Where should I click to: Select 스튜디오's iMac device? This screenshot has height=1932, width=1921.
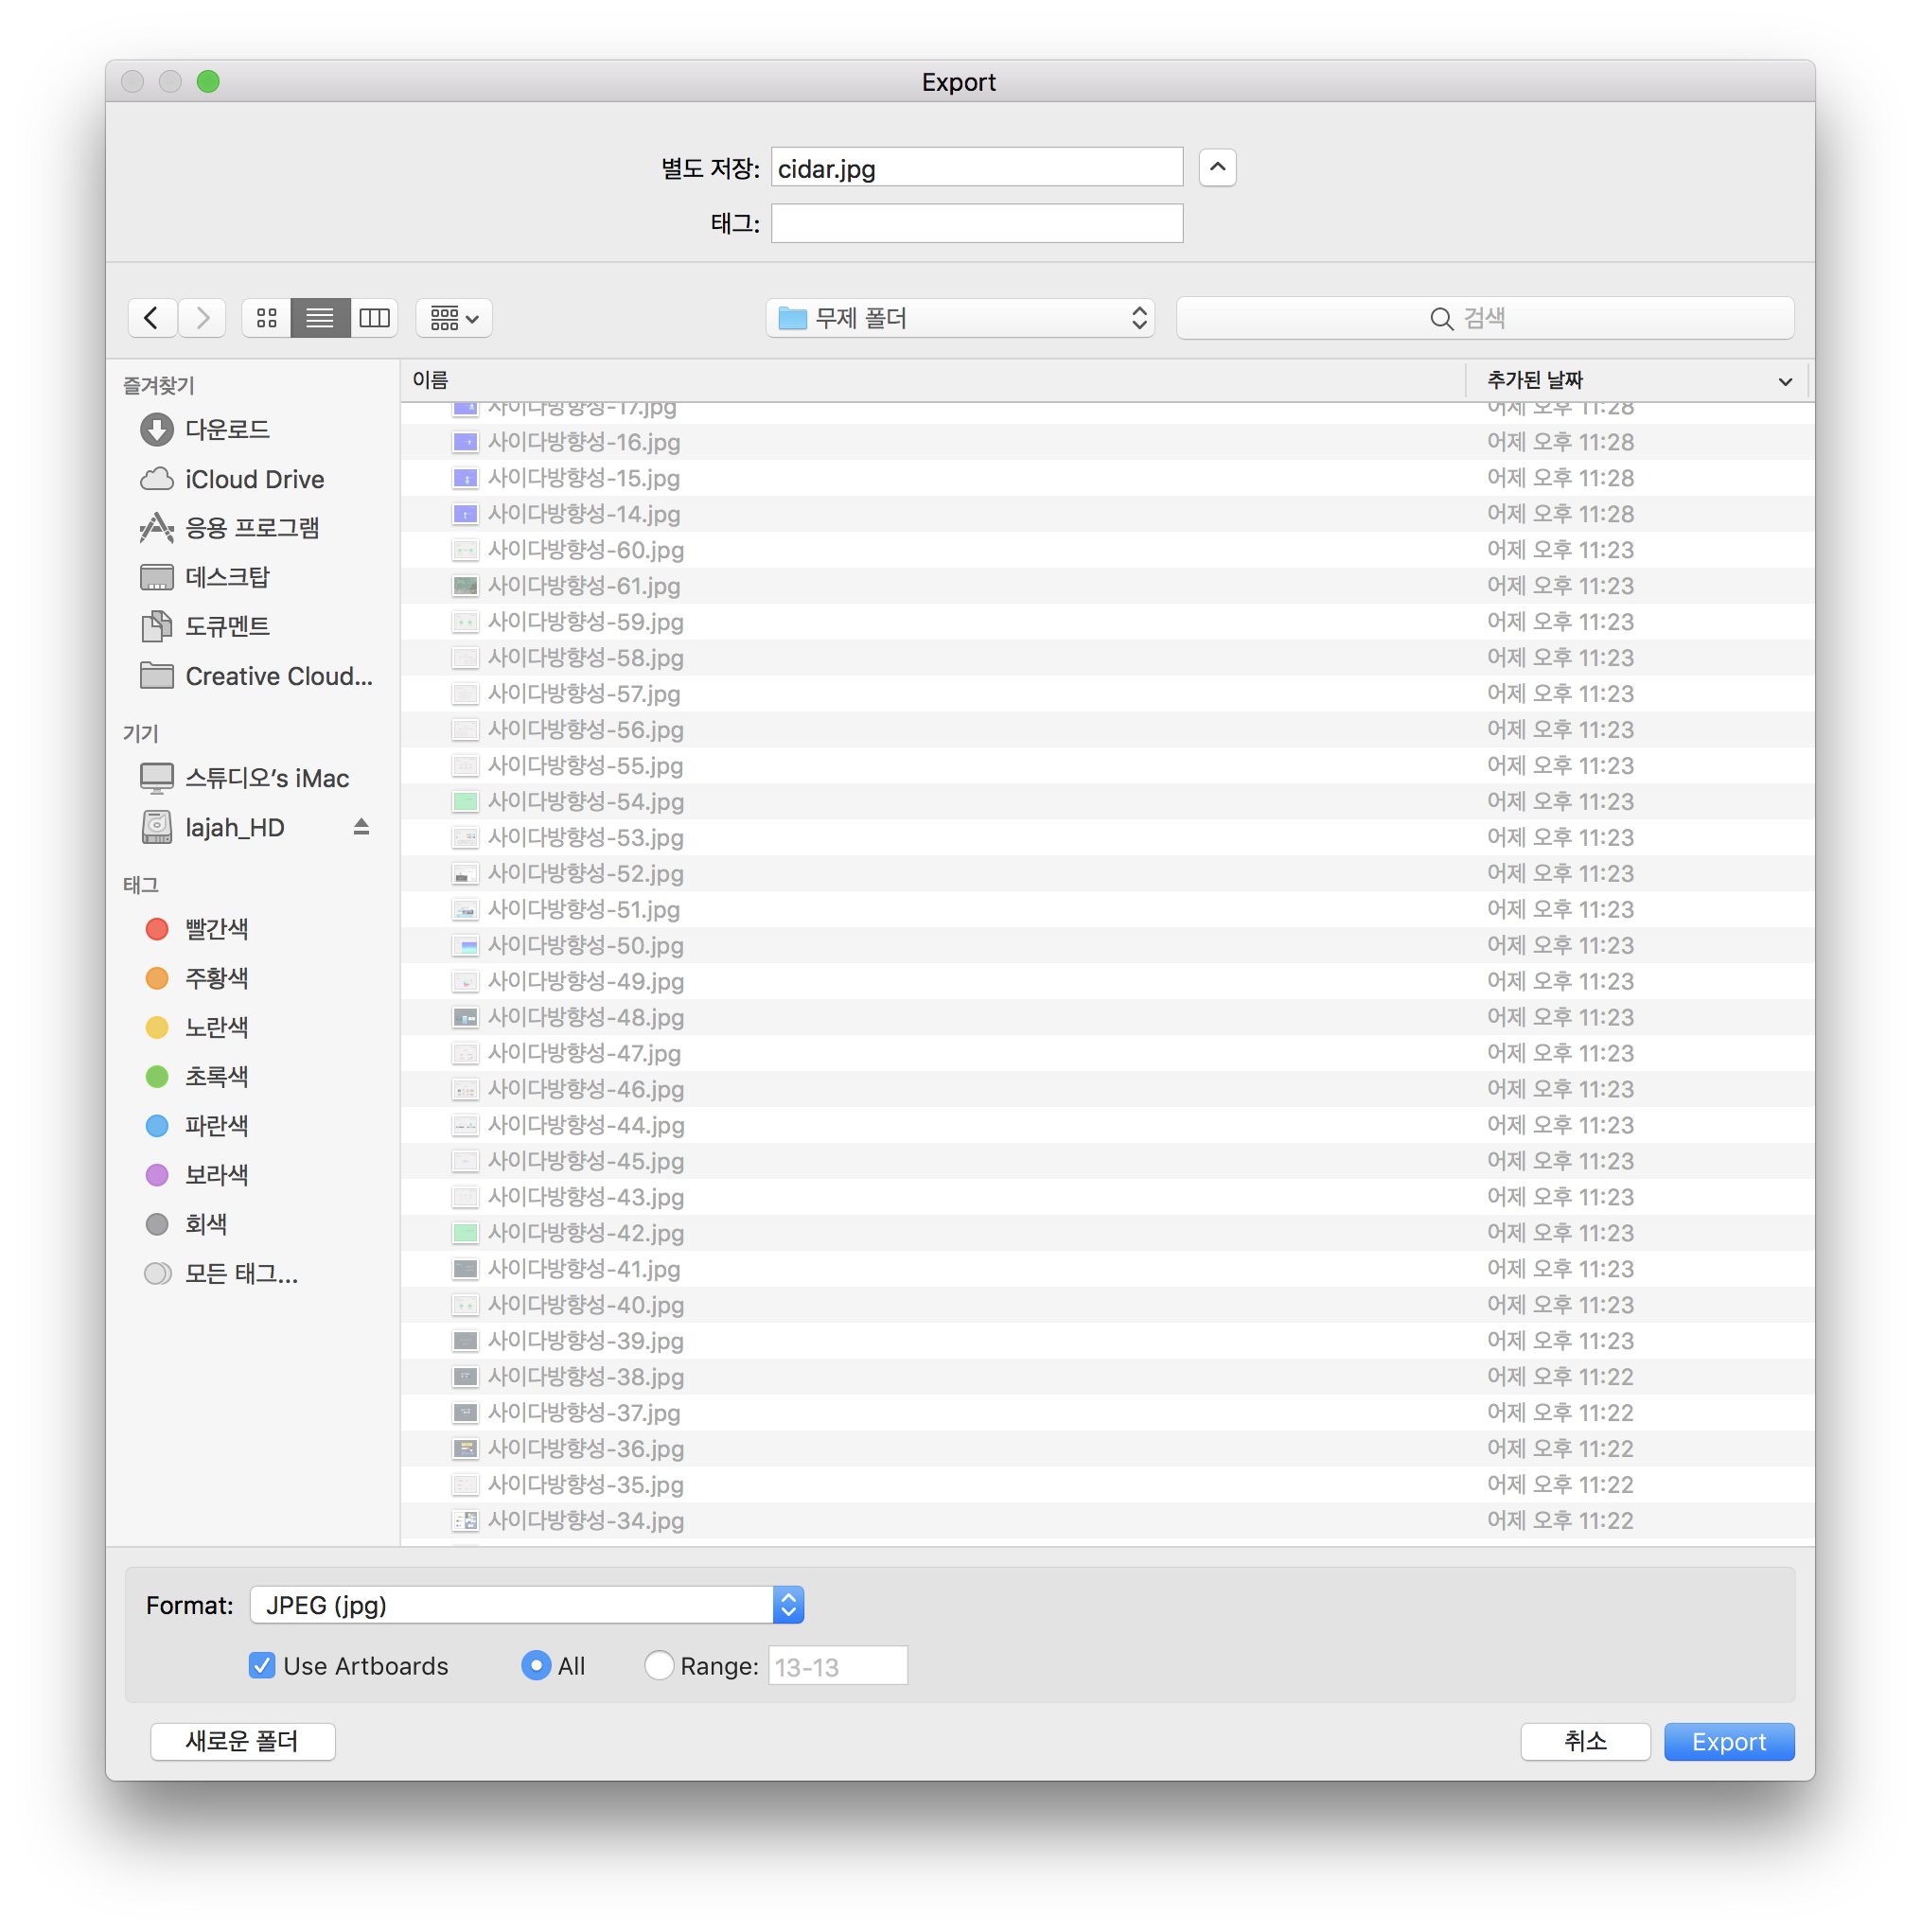(266, 778)
